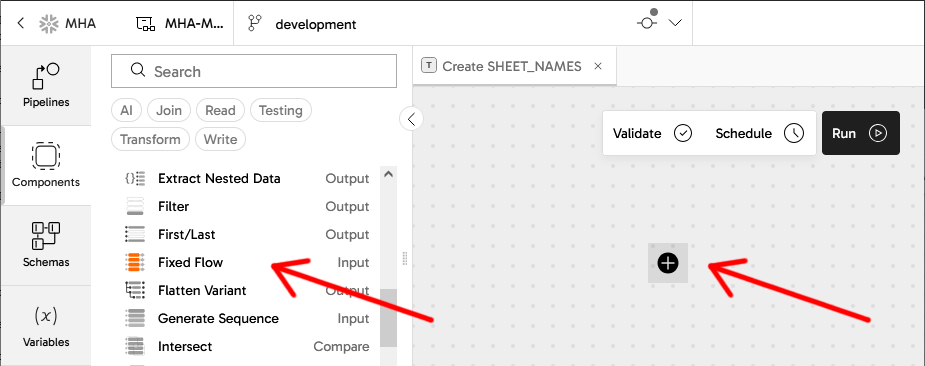Viewport: 925px width, 366px height.
Task: Click the Intersect component icon
Action: 135,347
